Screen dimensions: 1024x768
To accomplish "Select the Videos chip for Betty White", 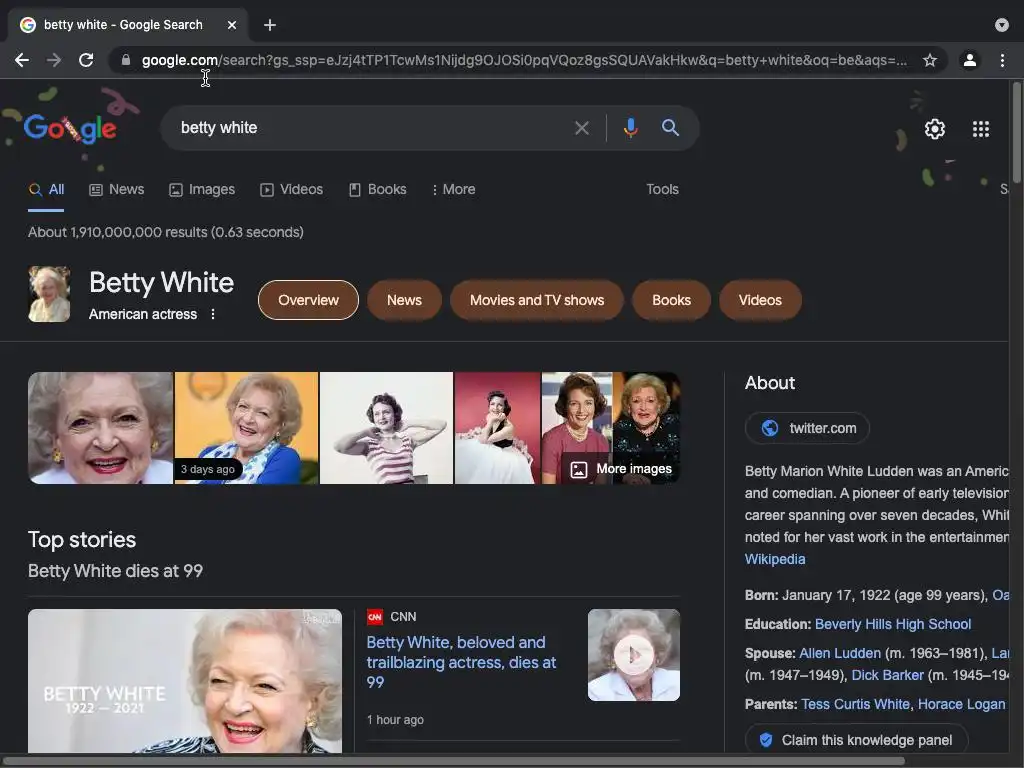I will point(760,300).
